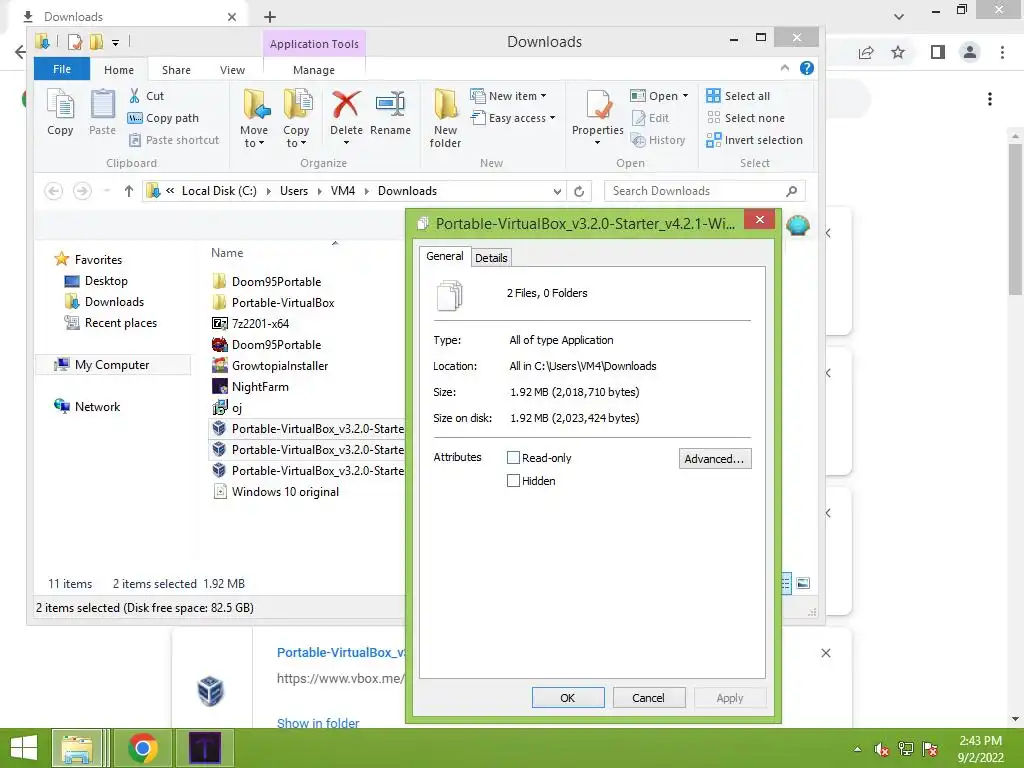The height and width of the screenshot is (768, 1024).
Task: Open recent locations dropdown next to Forward
Action: [x=107, y=191]
